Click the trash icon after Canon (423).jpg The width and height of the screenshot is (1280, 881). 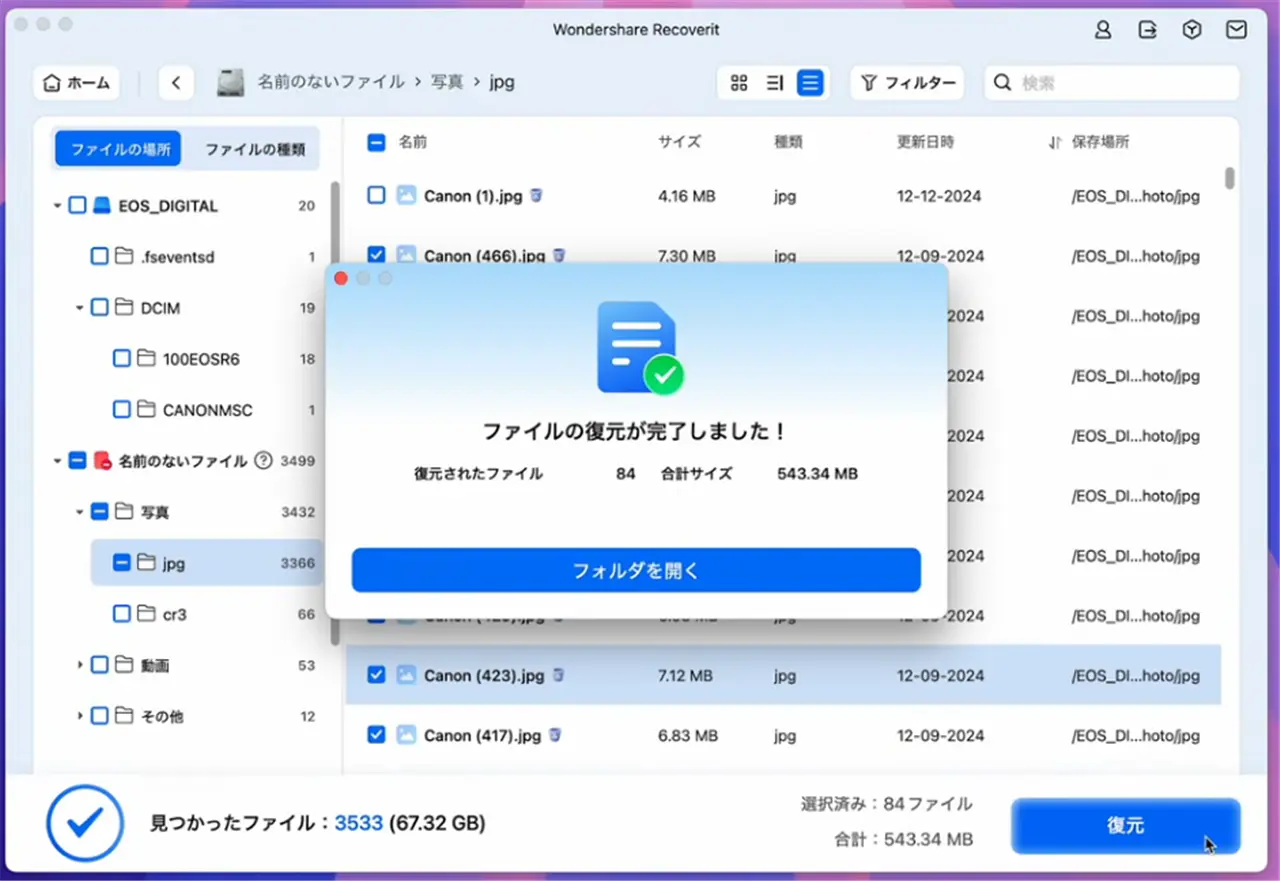[x=558, y=675]
